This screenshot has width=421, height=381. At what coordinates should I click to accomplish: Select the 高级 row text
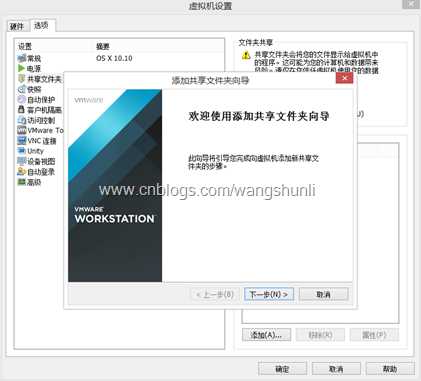coord(34,182)
